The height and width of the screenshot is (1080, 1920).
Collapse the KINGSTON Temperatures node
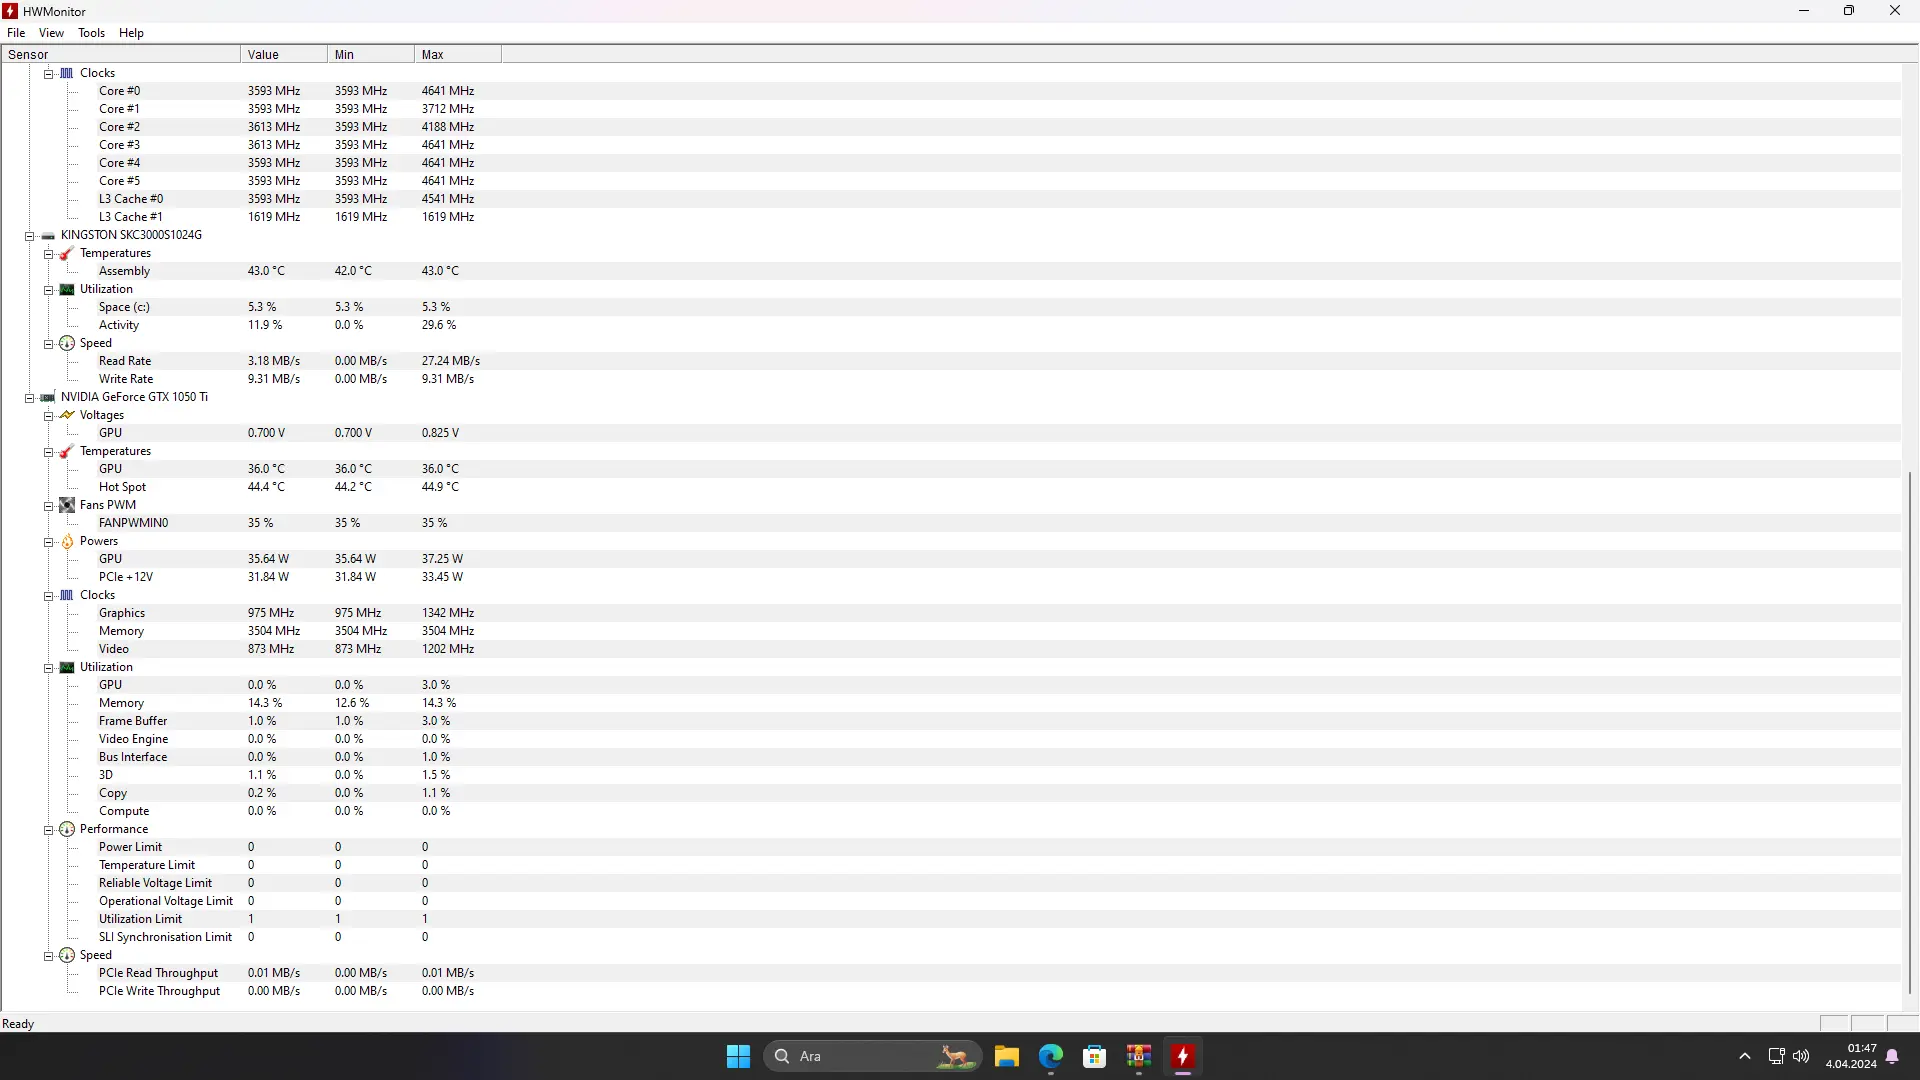(48, 254)
